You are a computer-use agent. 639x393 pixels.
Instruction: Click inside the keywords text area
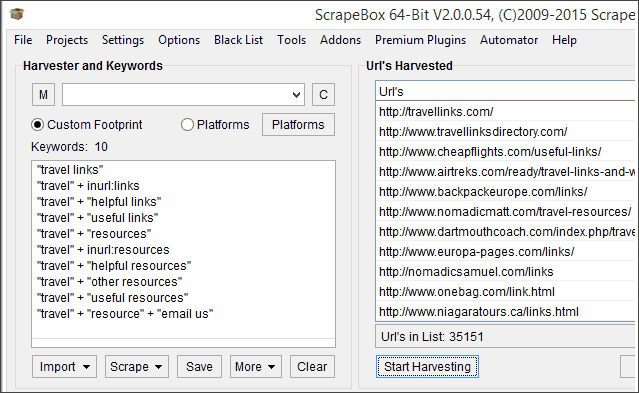[183, 254]
